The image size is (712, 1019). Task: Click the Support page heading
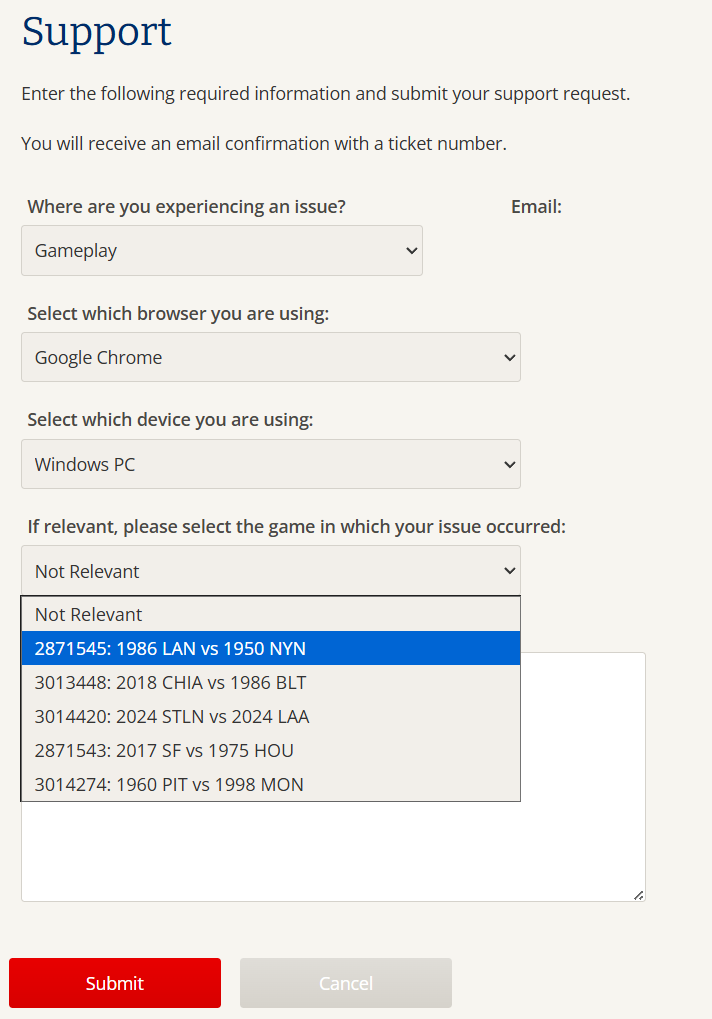tap(97, 32)
